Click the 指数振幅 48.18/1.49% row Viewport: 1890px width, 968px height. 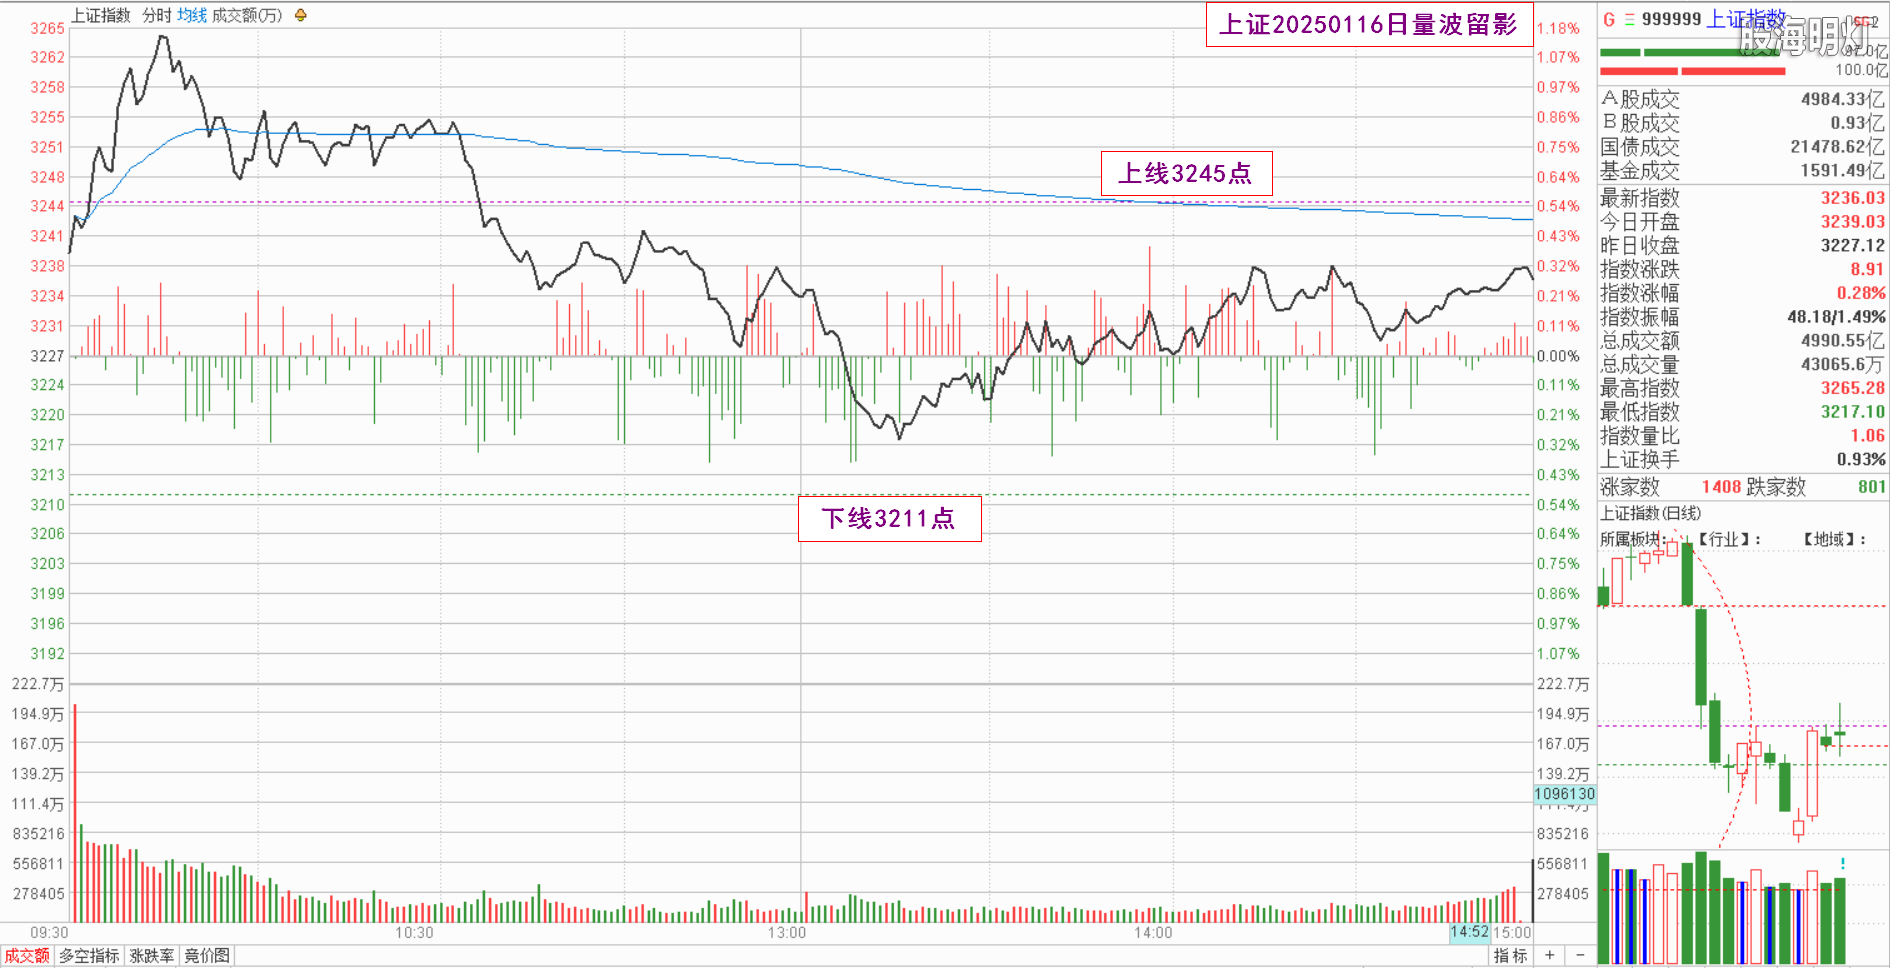(1743, 317)
